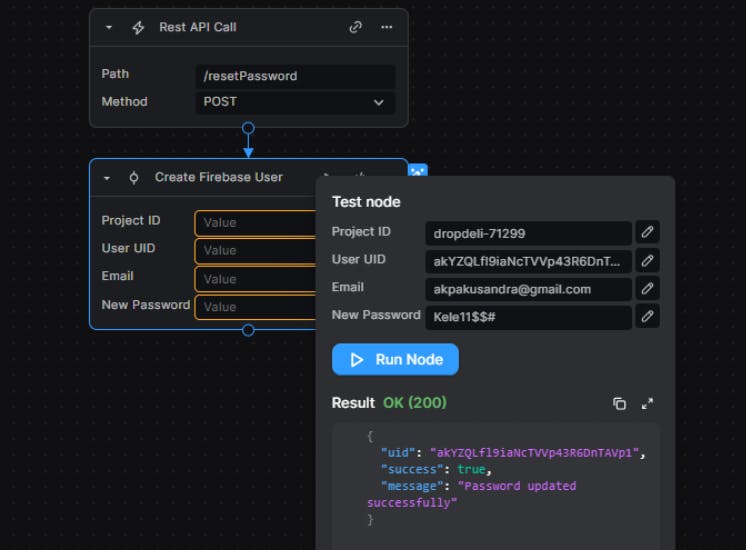
Task: Open the Method dropdown showing POST
Action: (295, 102)
